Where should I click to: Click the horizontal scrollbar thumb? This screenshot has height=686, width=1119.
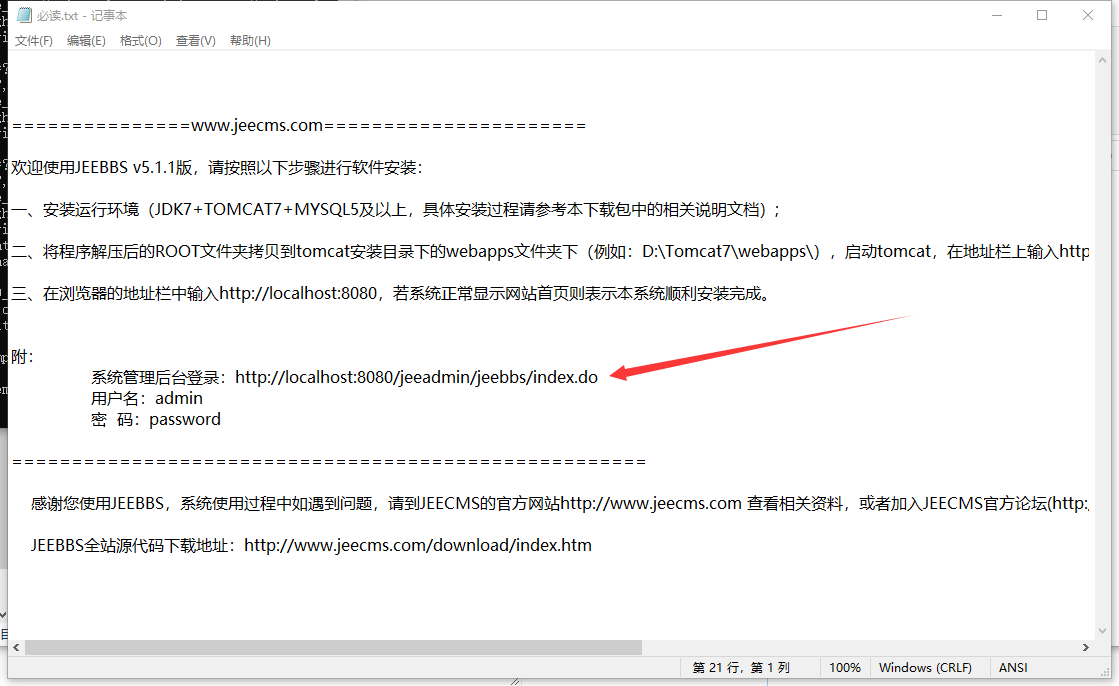click(333, 647)
